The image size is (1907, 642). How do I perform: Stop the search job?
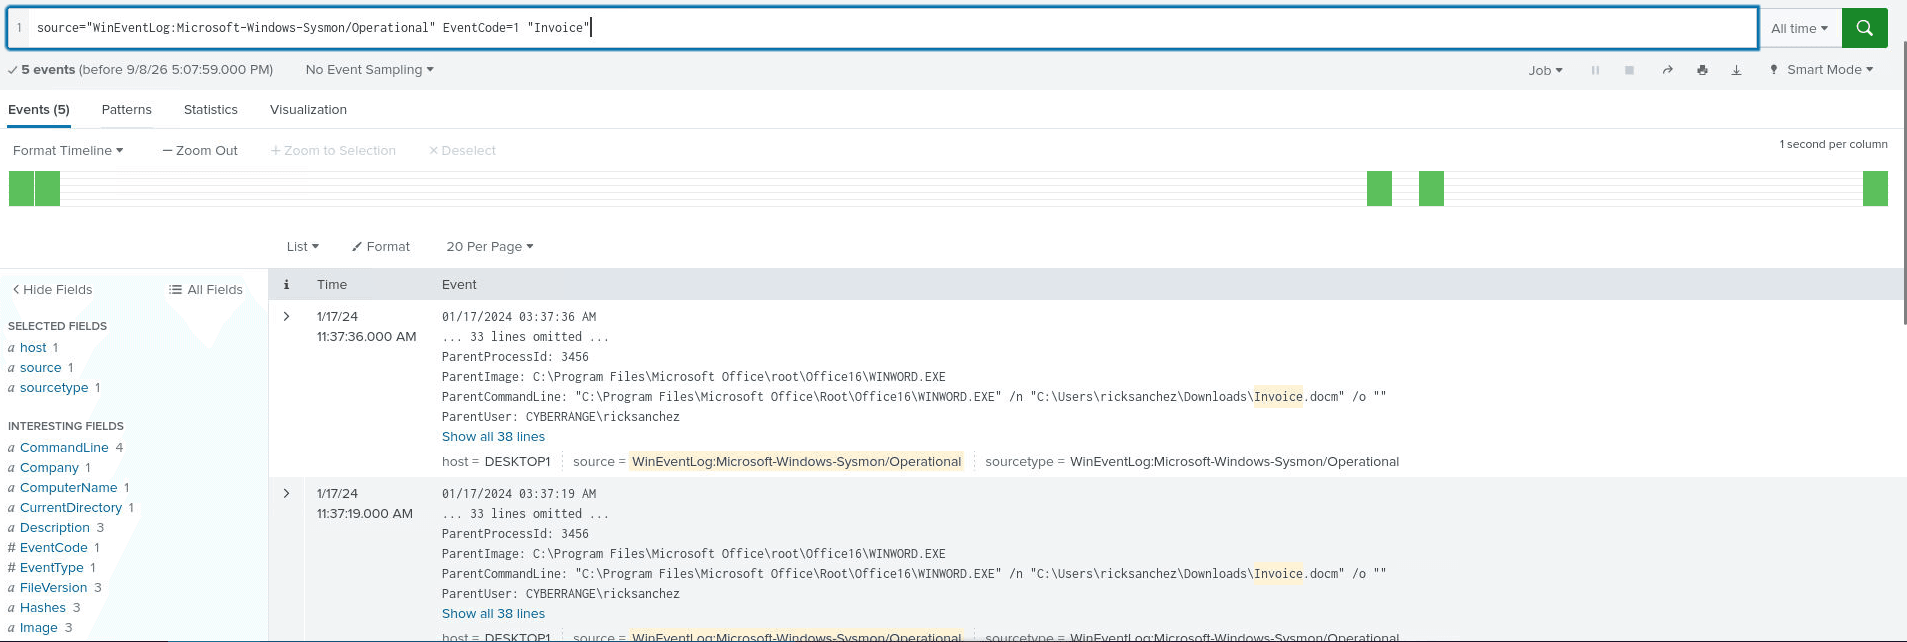[x=1629, y=70]
